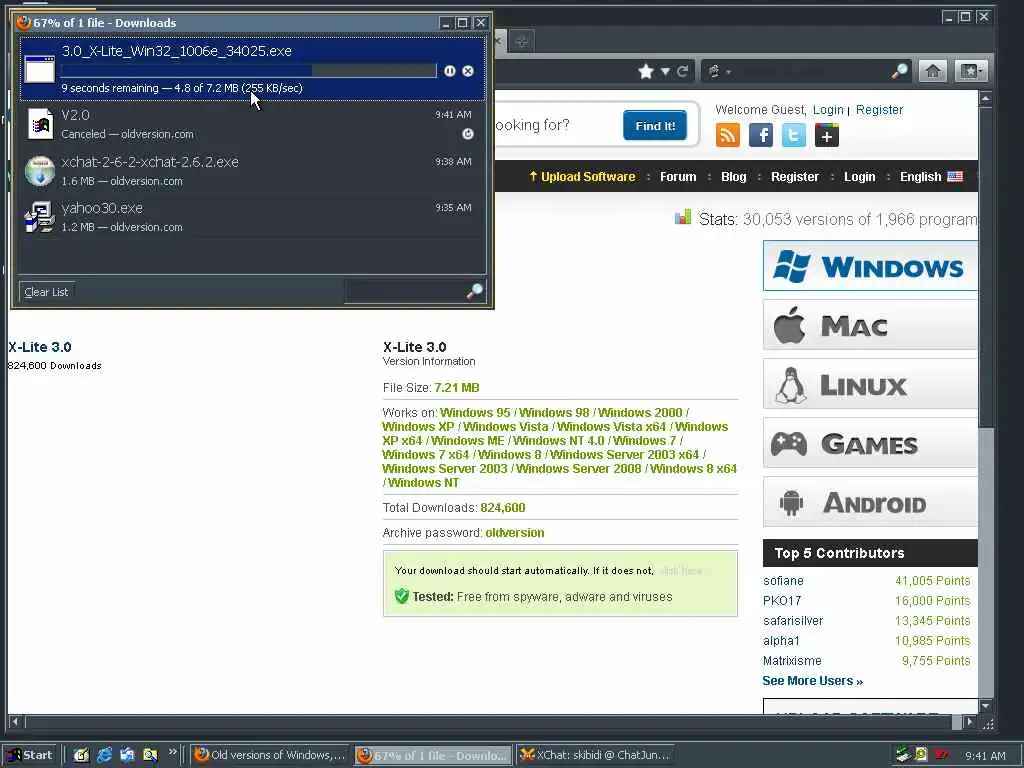Image resolution: width=1024 pixels, height=768 pixels.
Task: Open the bookmarks menu button
Action: click(x=970, y=71)
